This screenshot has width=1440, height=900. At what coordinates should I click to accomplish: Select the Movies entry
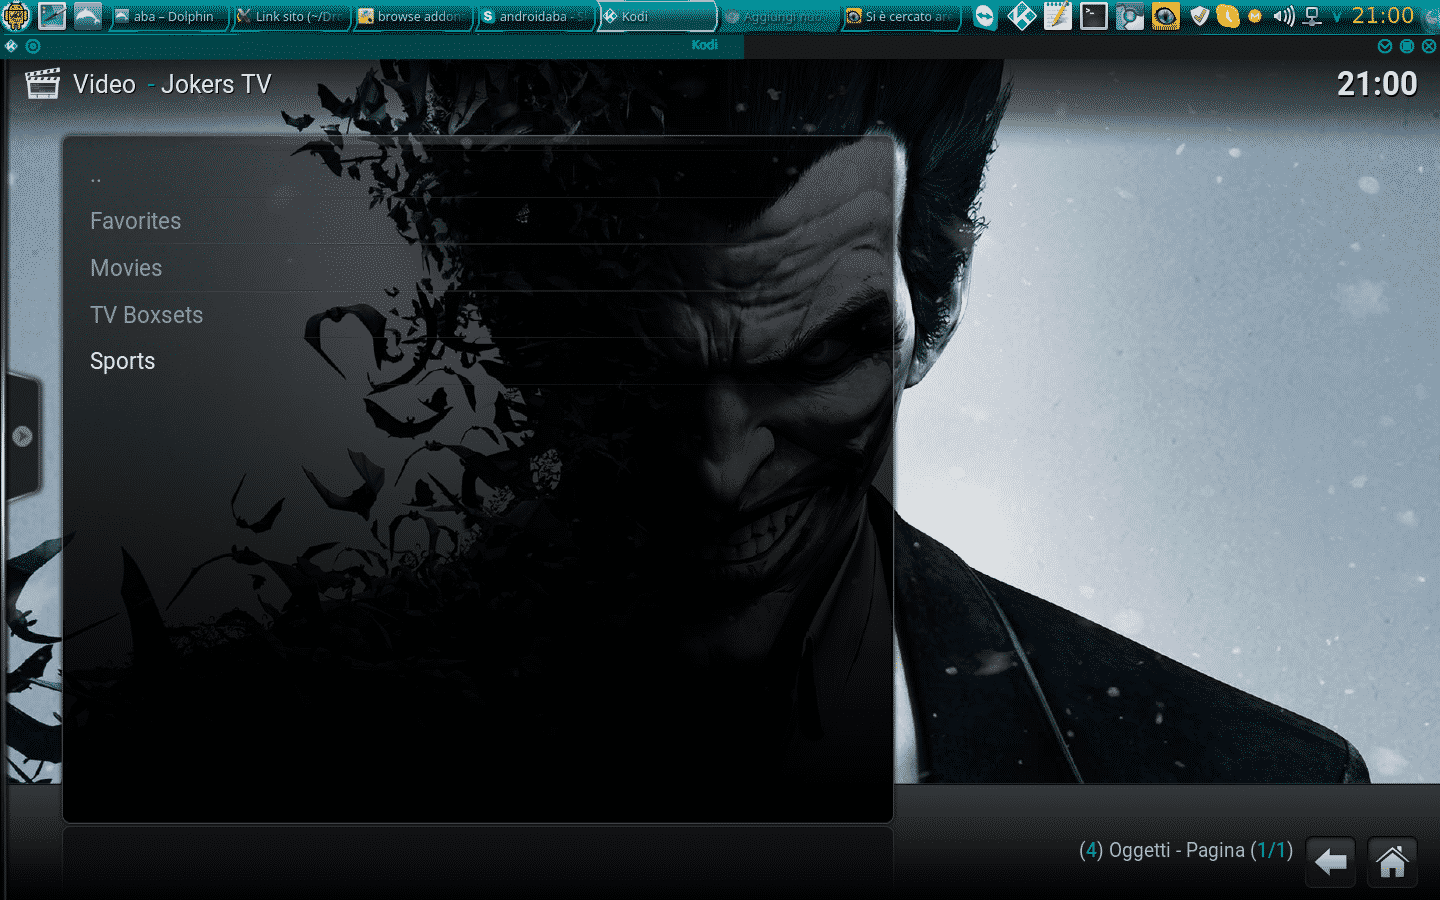(x=126, y=268)
